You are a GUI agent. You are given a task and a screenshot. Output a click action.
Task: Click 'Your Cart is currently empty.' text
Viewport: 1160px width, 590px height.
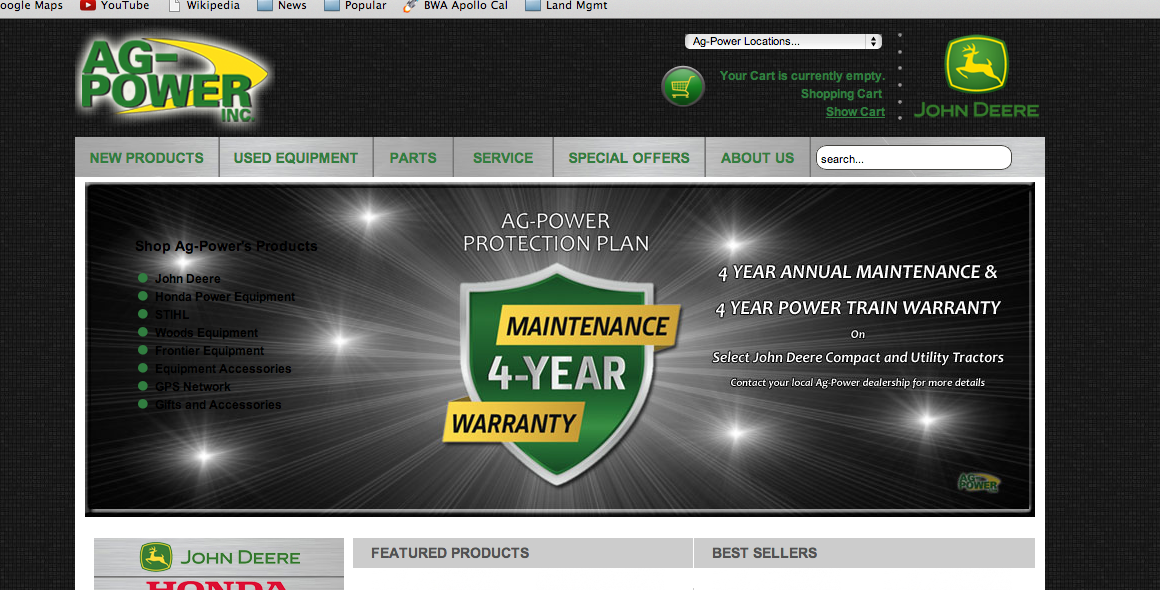tap(802, 75)
